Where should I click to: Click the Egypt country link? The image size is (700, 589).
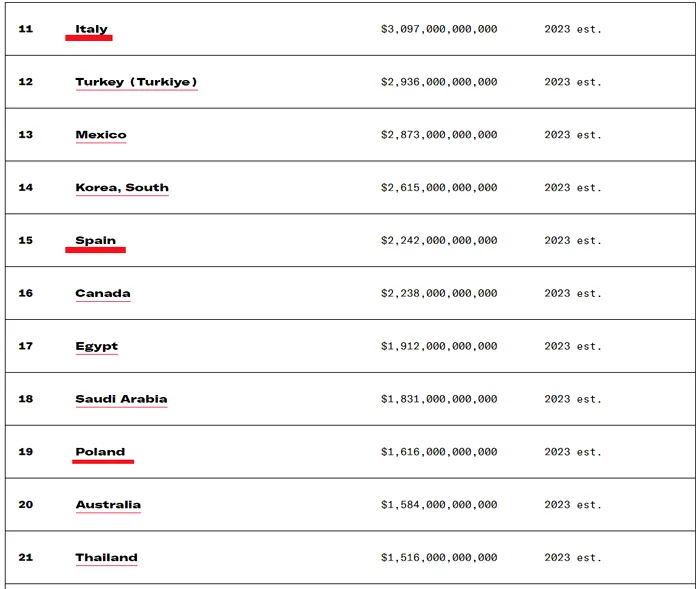[96, 347]
